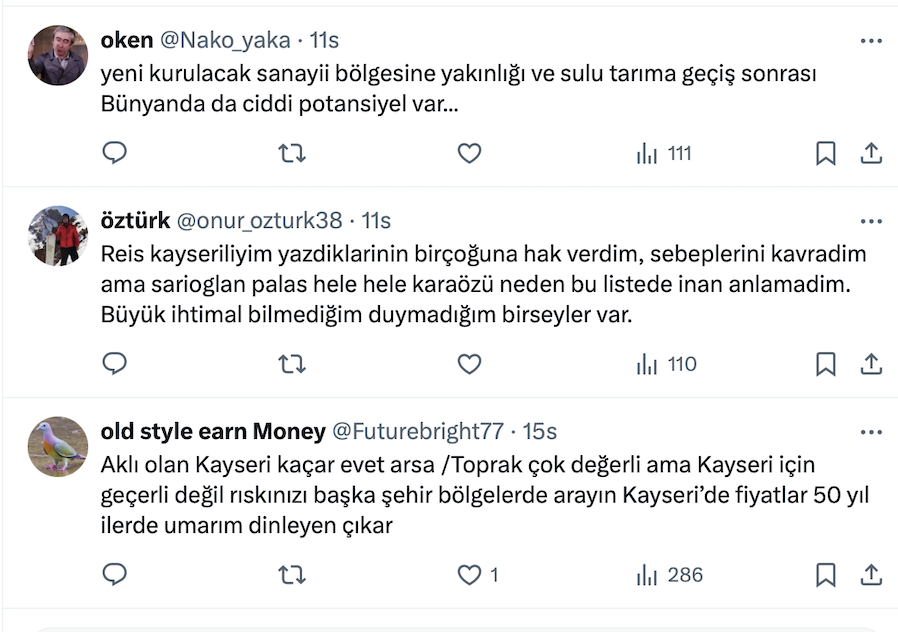Open the @Nako_yaka profile handle

point(225,40)
